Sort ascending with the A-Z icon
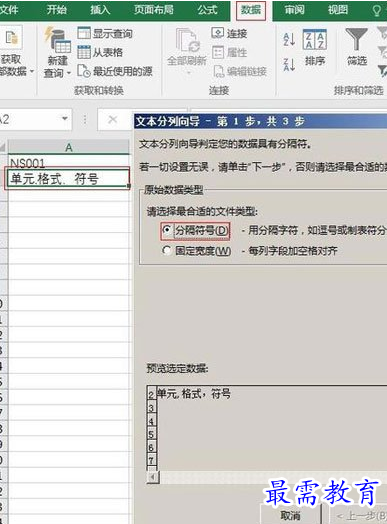387x524 pixels. tap(289, 39)
